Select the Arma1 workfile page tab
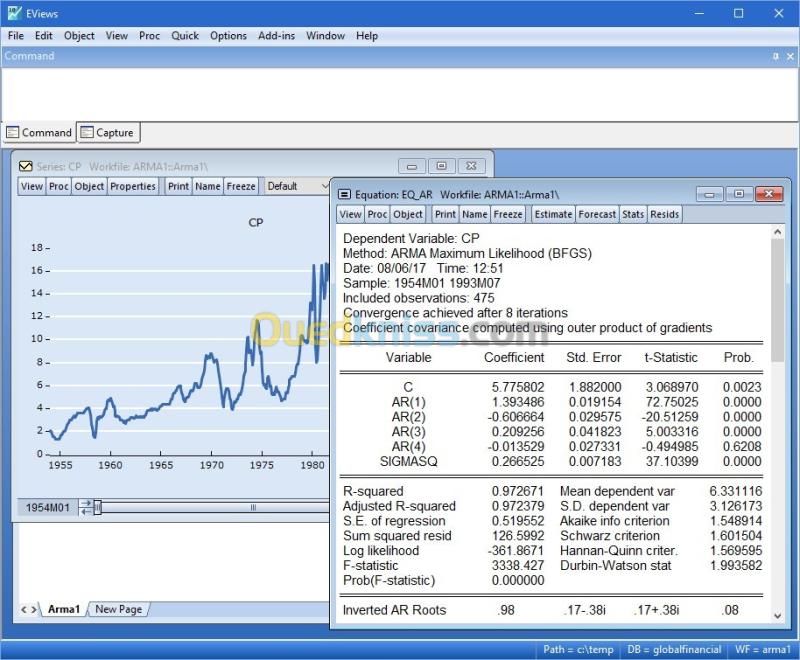The image size is (800, 660). pyautogui.click(x=64, y=609)
